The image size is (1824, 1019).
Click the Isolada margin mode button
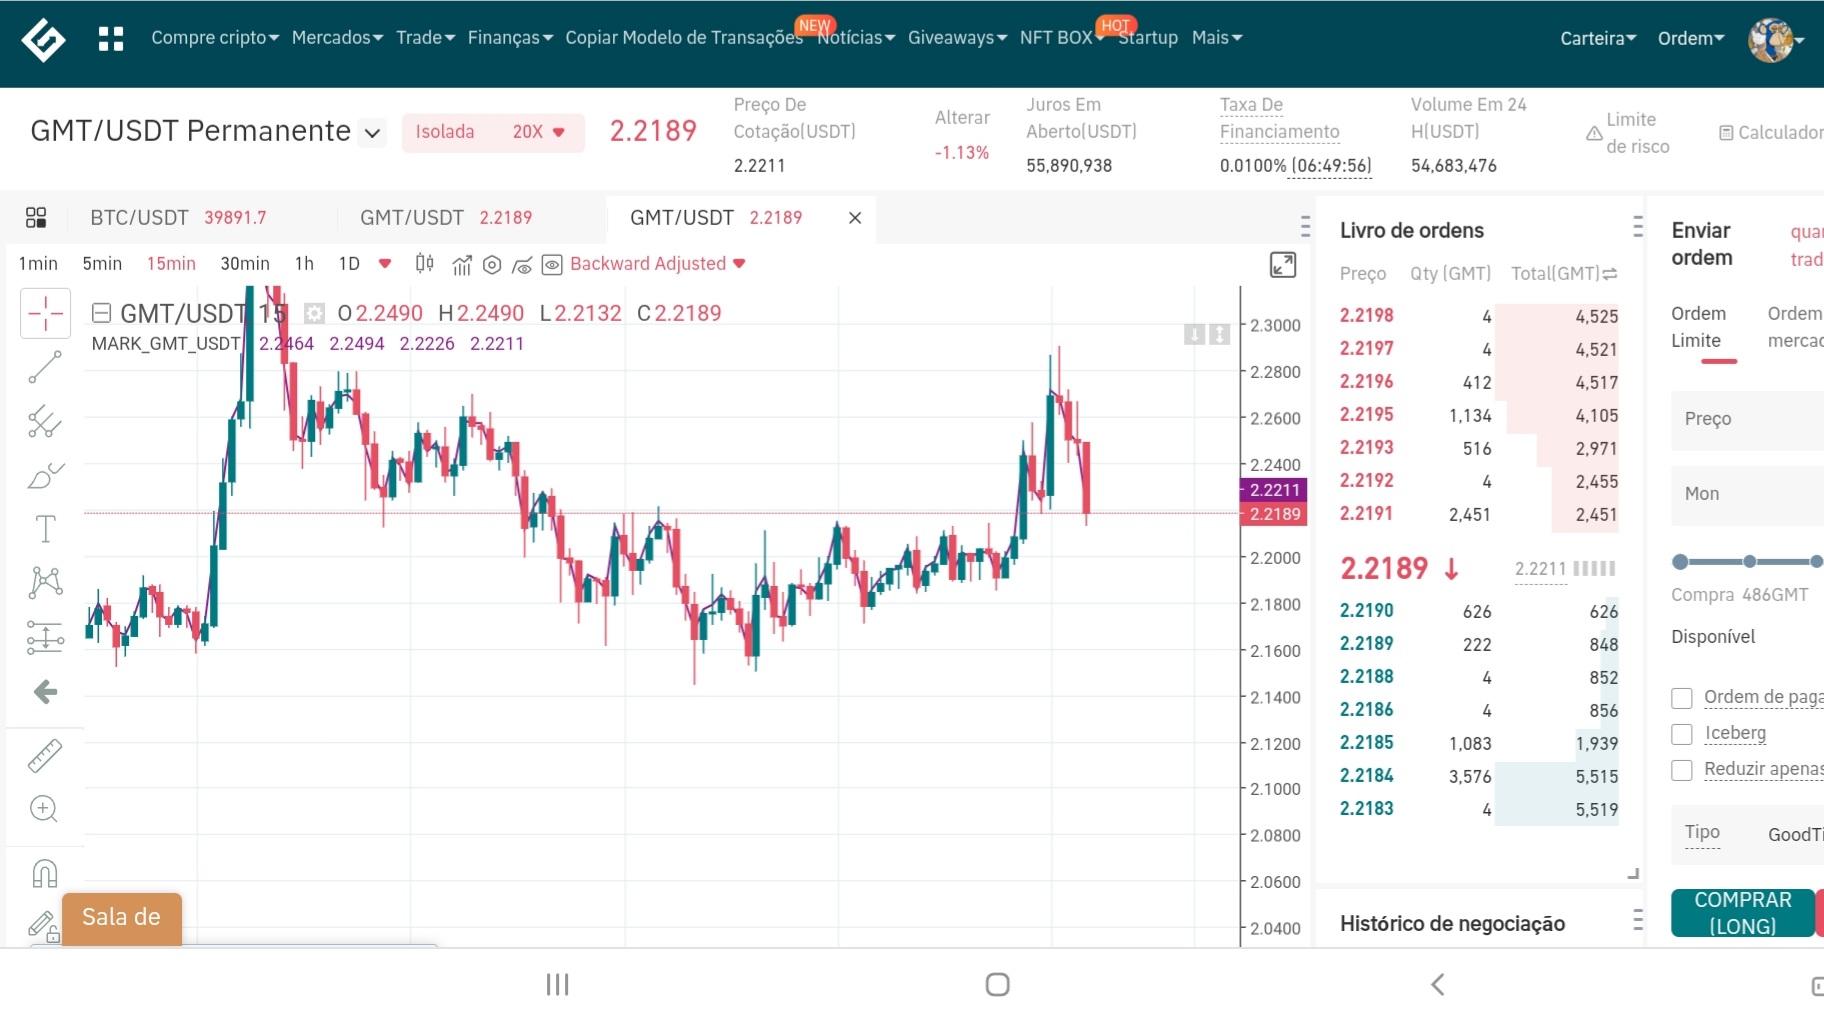point(445,132)
